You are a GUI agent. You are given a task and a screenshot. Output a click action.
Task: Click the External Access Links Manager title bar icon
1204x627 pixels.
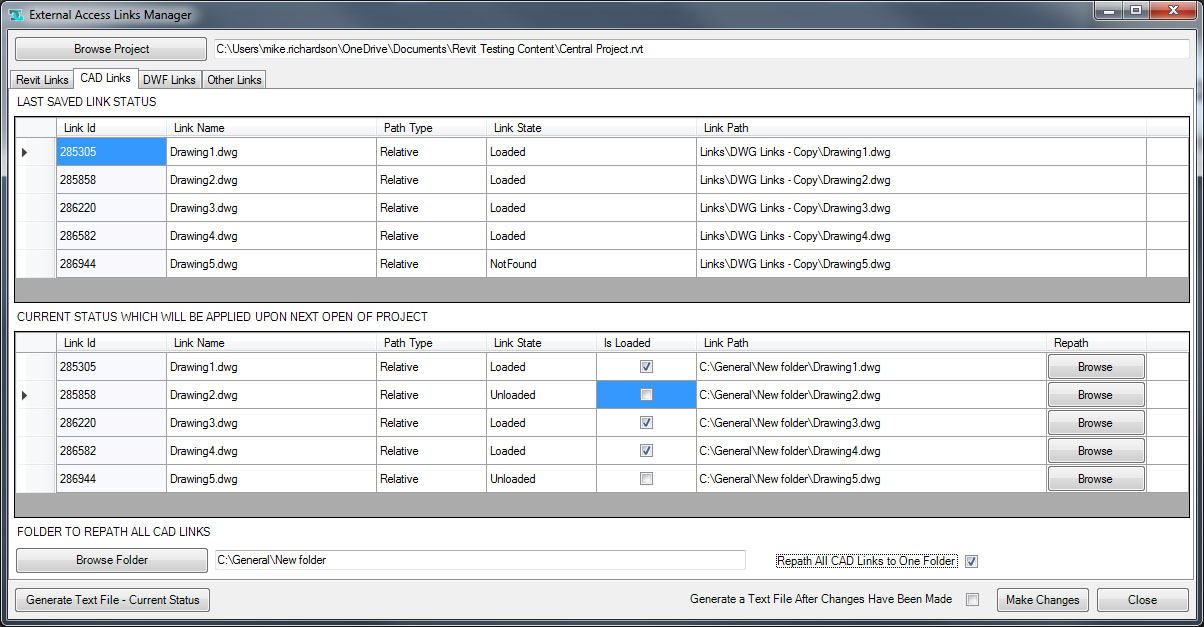[x=14, y=14]
